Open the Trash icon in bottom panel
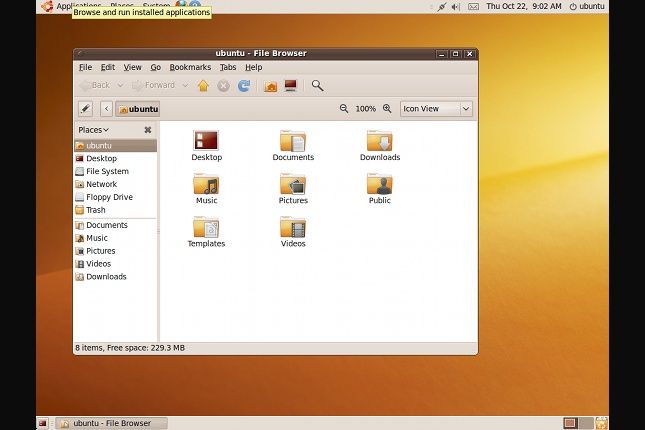The image size is (645, 430). [x=601, y=423]
